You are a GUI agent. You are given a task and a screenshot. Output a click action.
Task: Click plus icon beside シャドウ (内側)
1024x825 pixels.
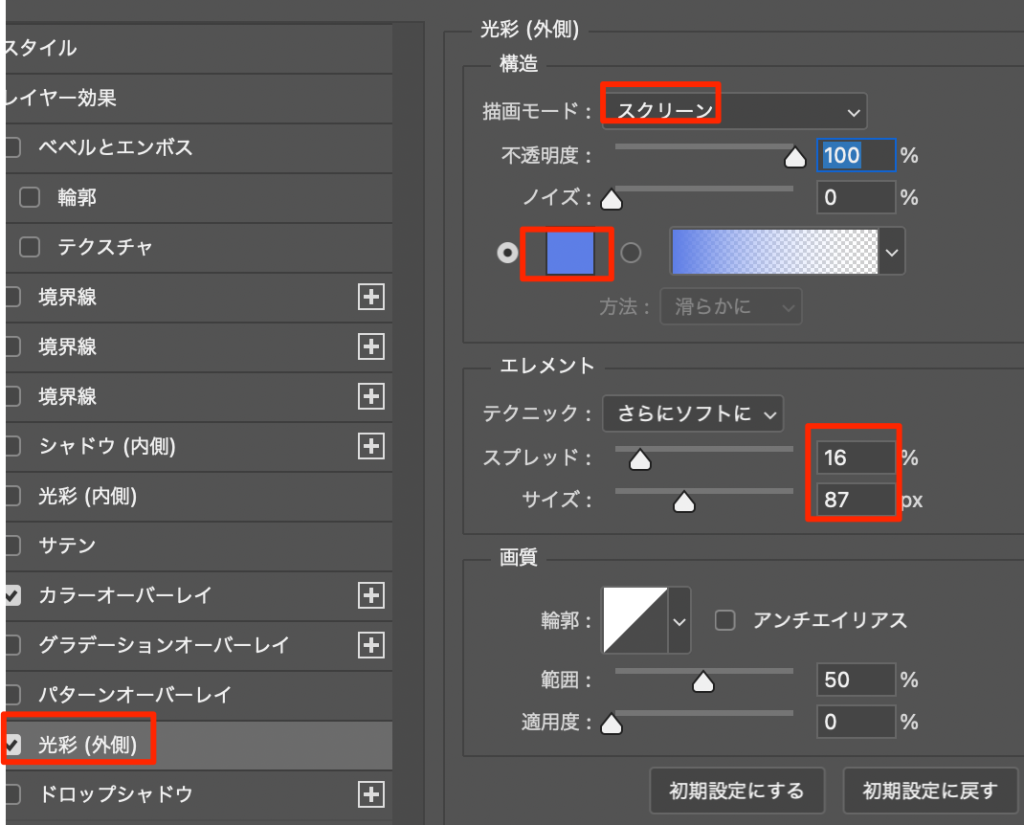pos(371,446)
